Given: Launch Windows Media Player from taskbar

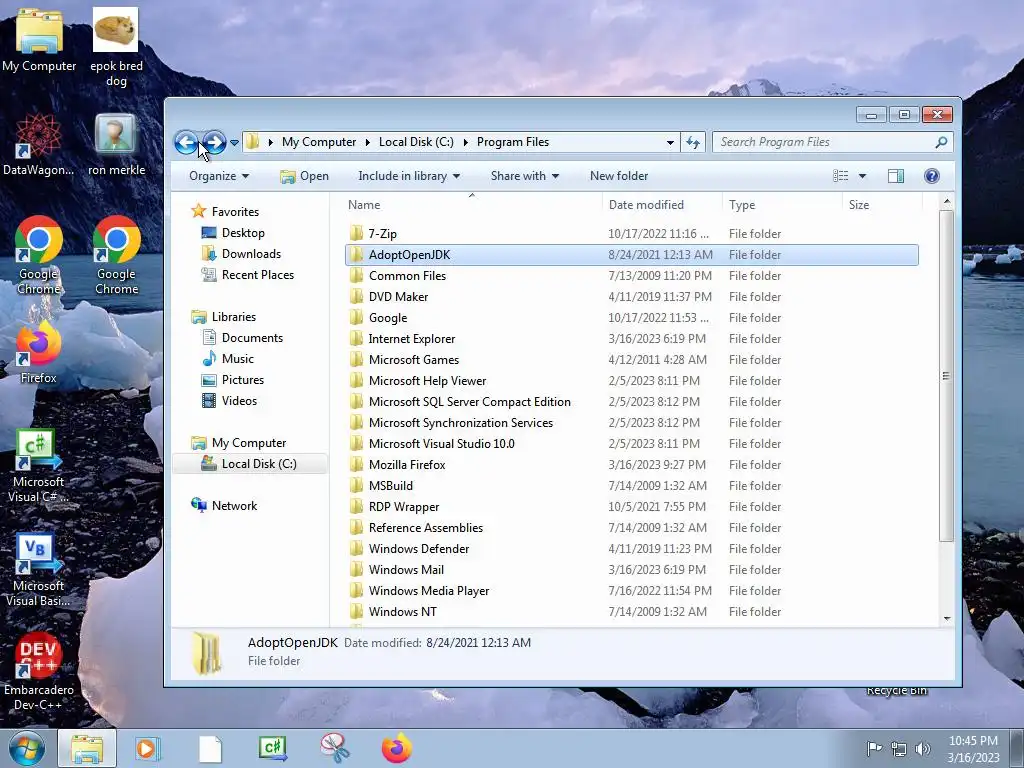Looking at the screenshot, I should pyautogui.click(x=148, y=748).
